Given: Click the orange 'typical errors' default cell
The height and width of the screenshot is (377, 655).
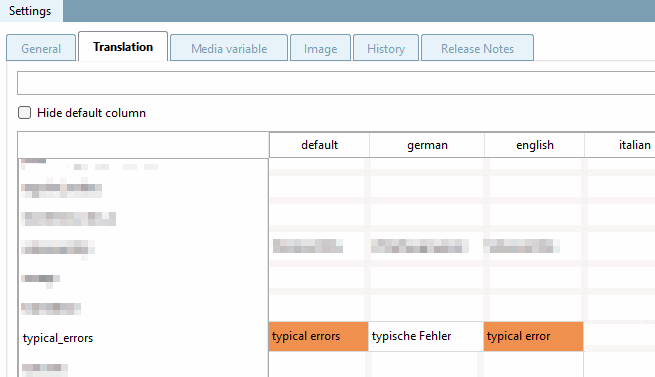Looking at the screenshot, I should tap(318, 336).
